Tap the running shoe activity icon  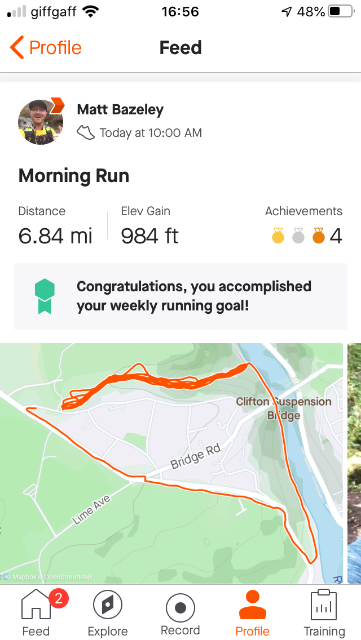click(x=86, y=133)
